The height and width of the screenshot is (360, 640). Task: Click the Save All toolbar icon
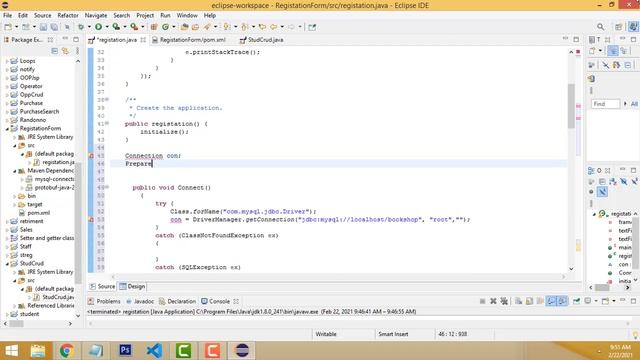(54, 27)
